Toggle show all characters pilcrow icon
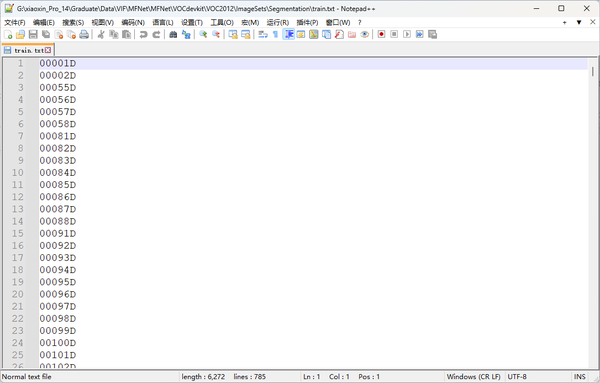Screen dimensions: 600x383 (x=276, y=34)
